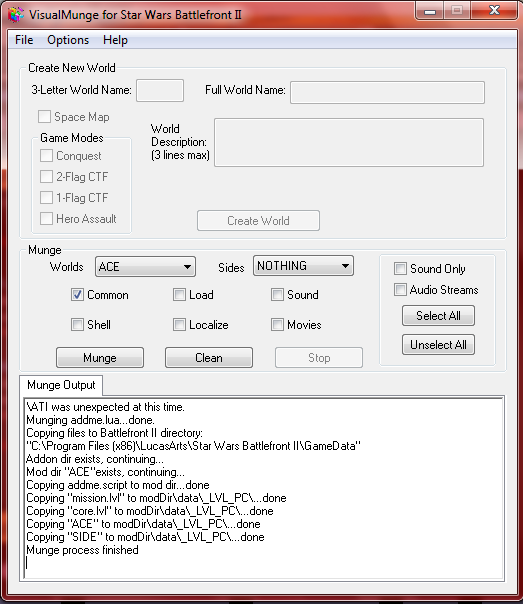
Task: Tick the Conquest game mode checkbox
Action: coord(47,156)
